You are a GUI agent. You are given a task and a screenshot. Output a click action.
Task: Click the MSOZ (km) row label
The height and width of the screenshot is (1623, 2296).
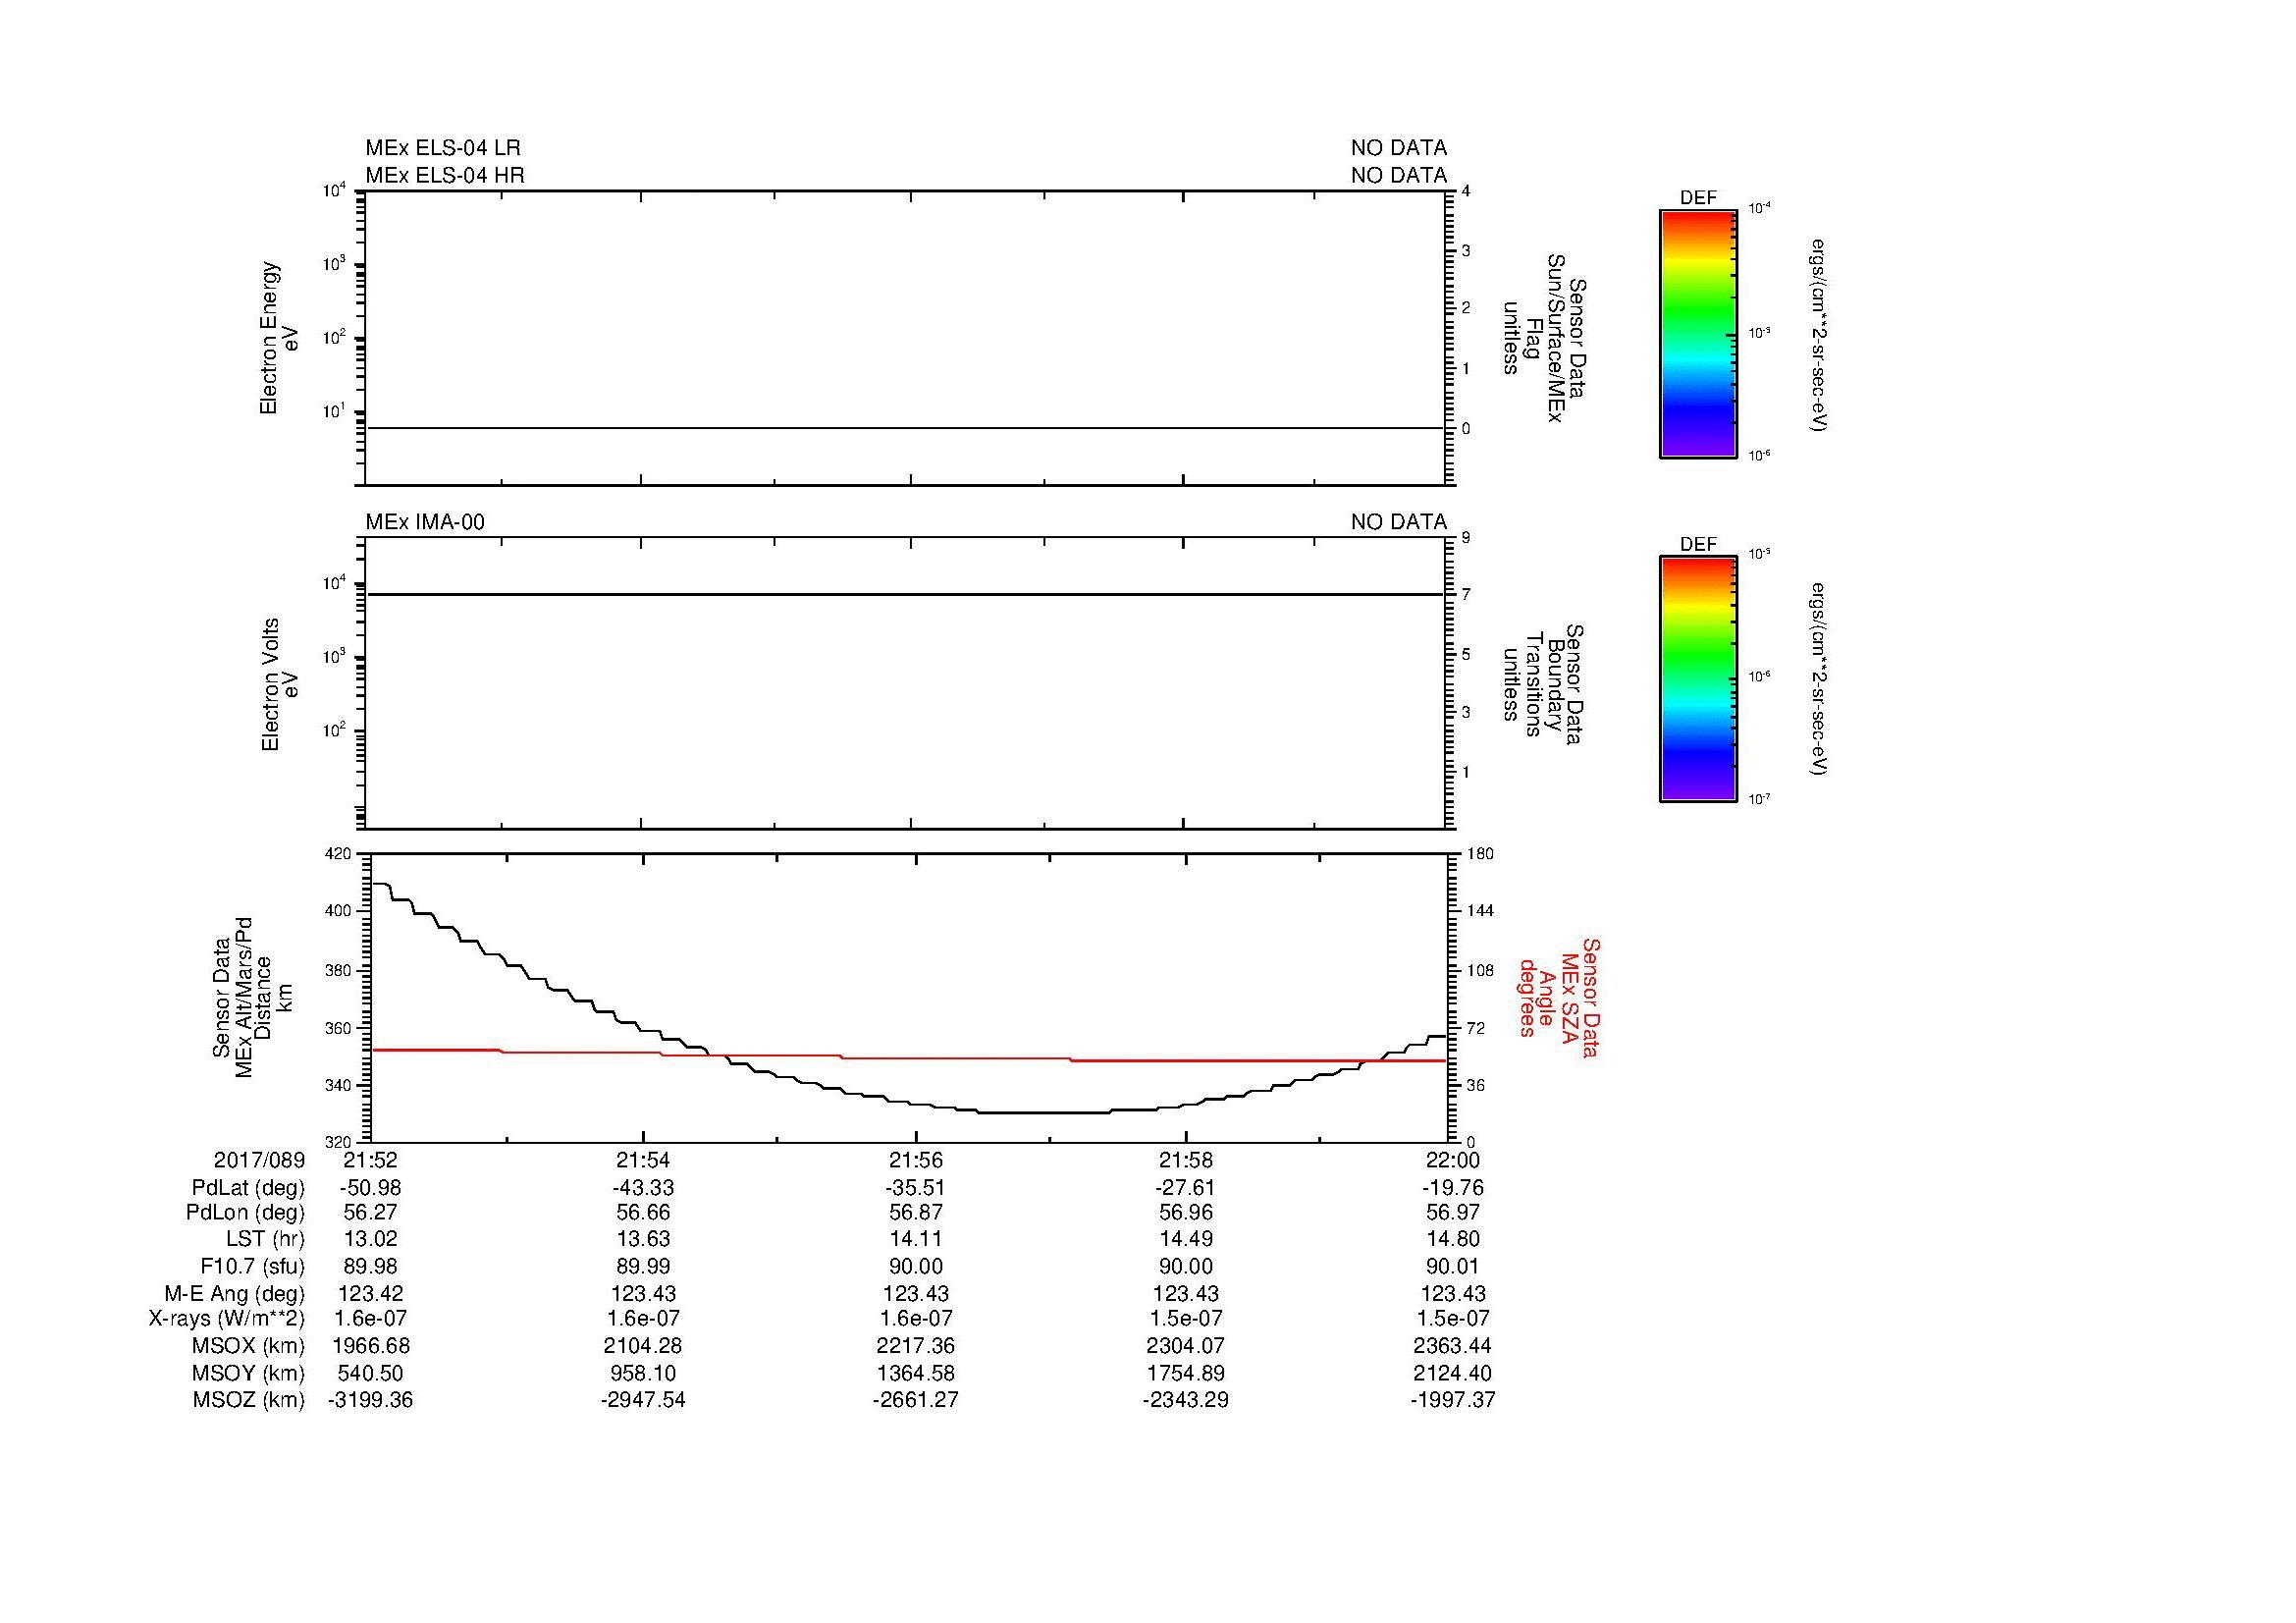click(248, 1400)
